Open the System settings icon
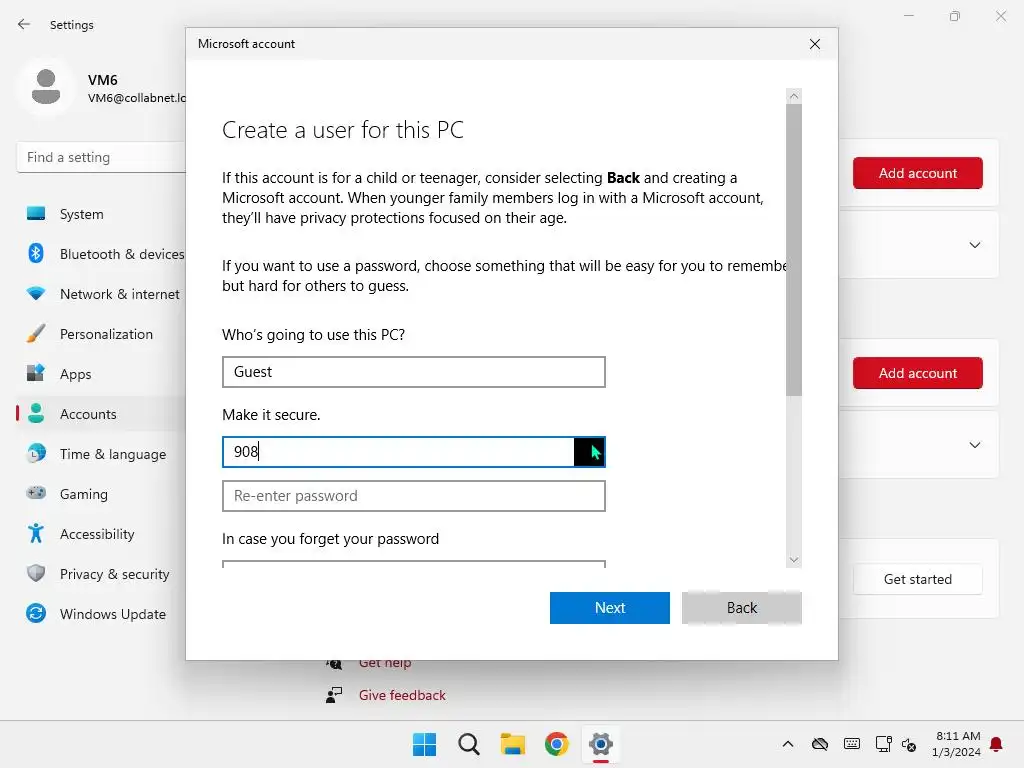 click(x=36, y=214)
